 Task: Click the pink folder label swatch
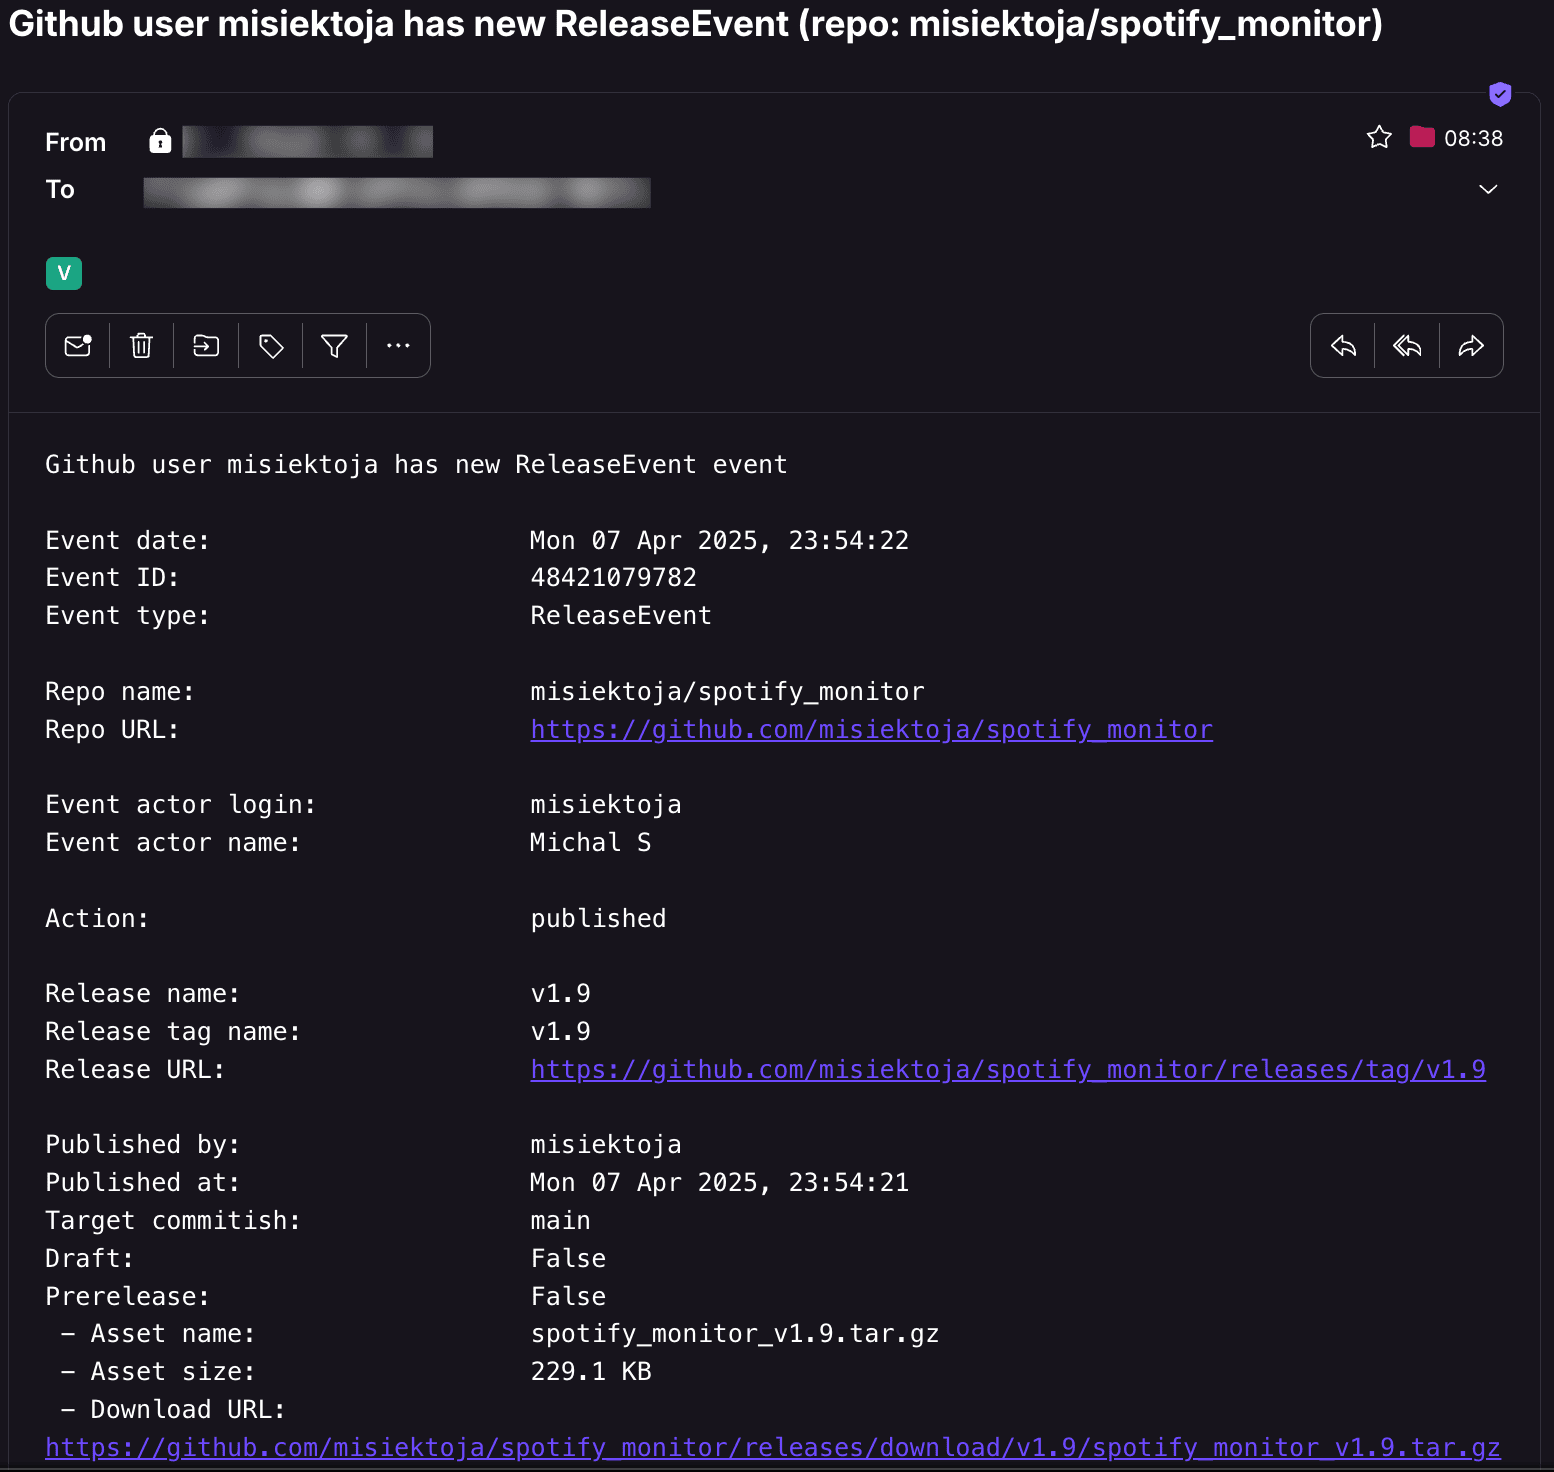coord(1422,137)
